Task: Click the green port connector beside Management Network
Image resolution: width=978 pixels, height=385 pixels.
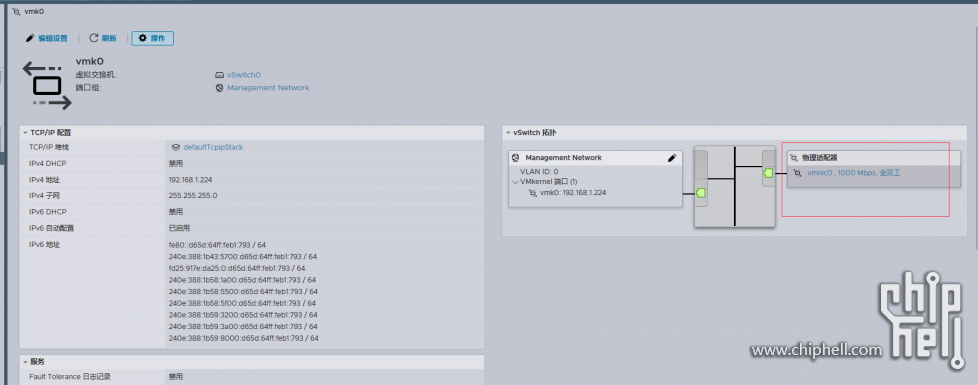Action: tap(700, 193)
